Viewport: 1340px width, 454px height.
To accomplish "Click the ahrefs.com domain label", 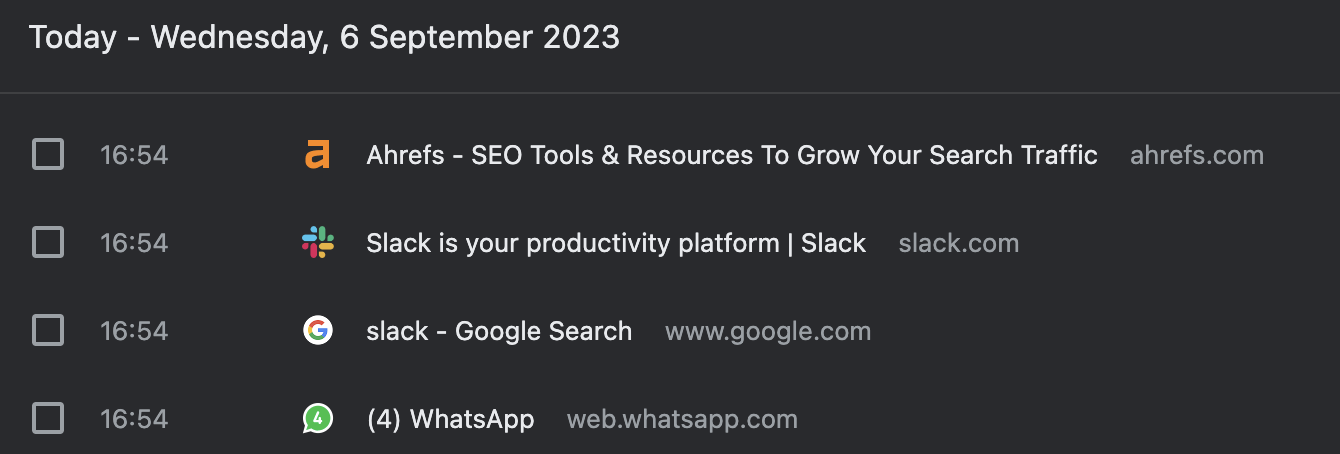I will [x=1196, y=155].
